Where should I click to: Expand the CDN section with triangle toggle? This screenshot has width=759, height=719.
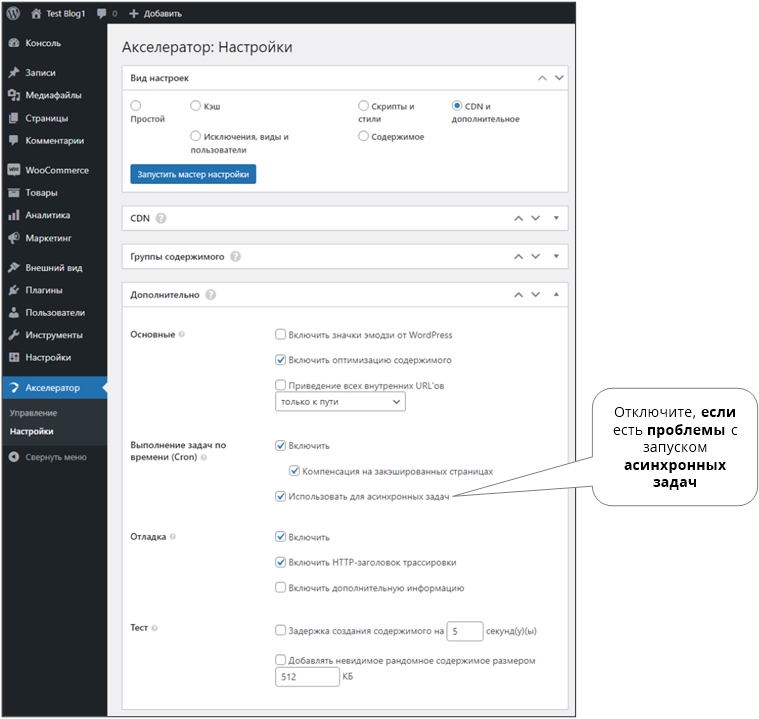pyautogui.click(x=556, y=217)
